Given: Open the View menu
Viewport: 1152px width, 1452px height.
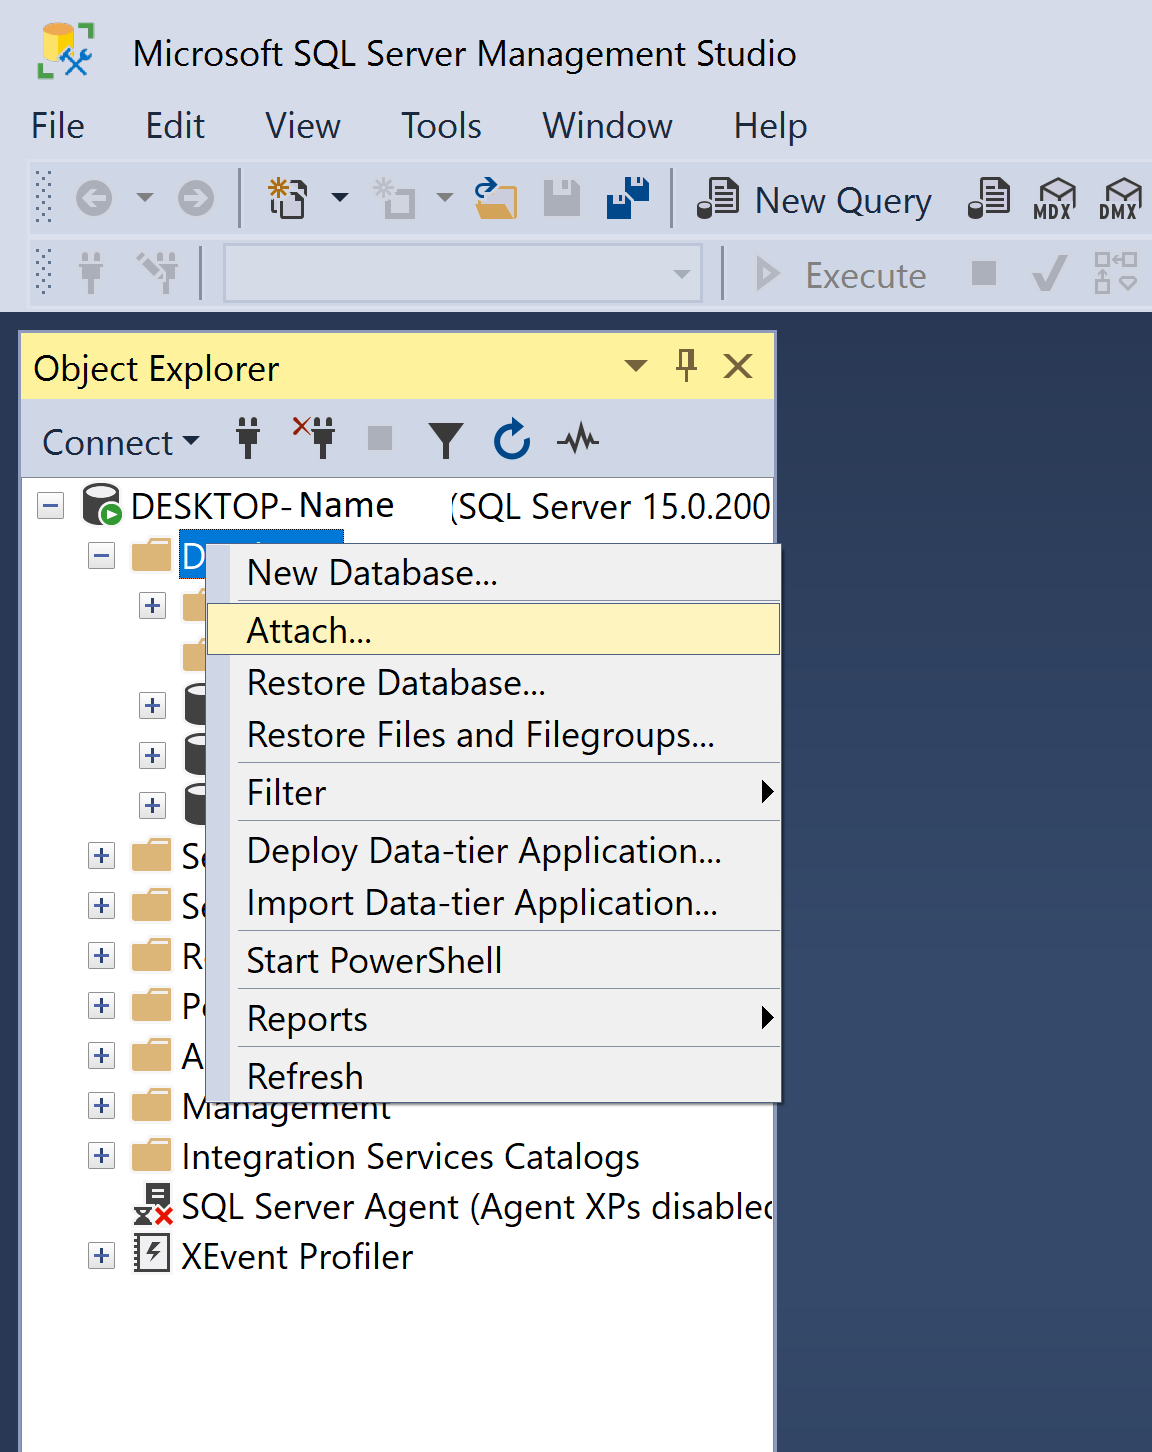Looking at the screenshot, I should [303, 126].
